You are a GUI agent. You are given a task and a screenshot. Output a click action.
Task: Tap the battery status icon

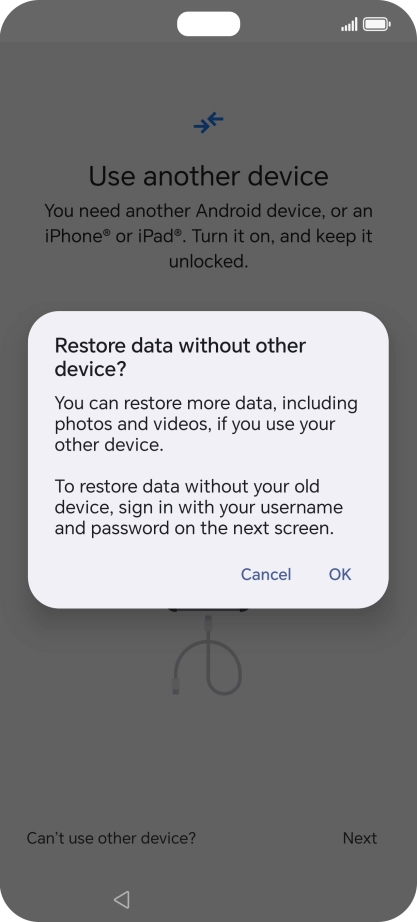click(x=376, y=24)
